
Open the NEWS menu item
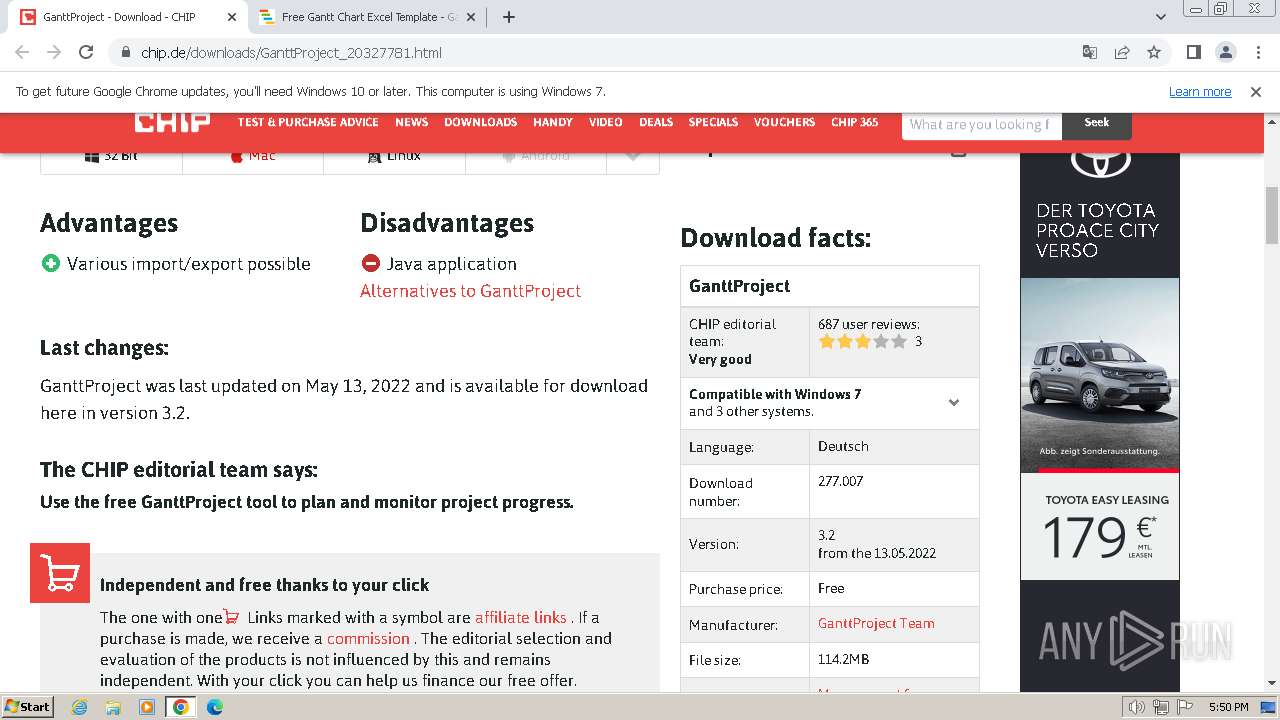point(411,122)
